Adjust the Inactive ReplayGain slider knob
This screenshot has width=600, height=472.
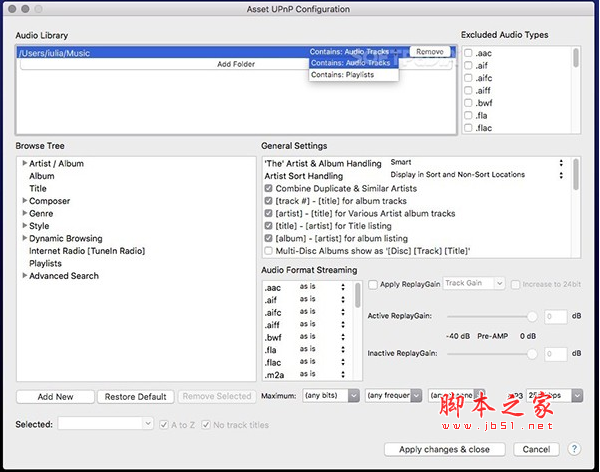[532, 354]
